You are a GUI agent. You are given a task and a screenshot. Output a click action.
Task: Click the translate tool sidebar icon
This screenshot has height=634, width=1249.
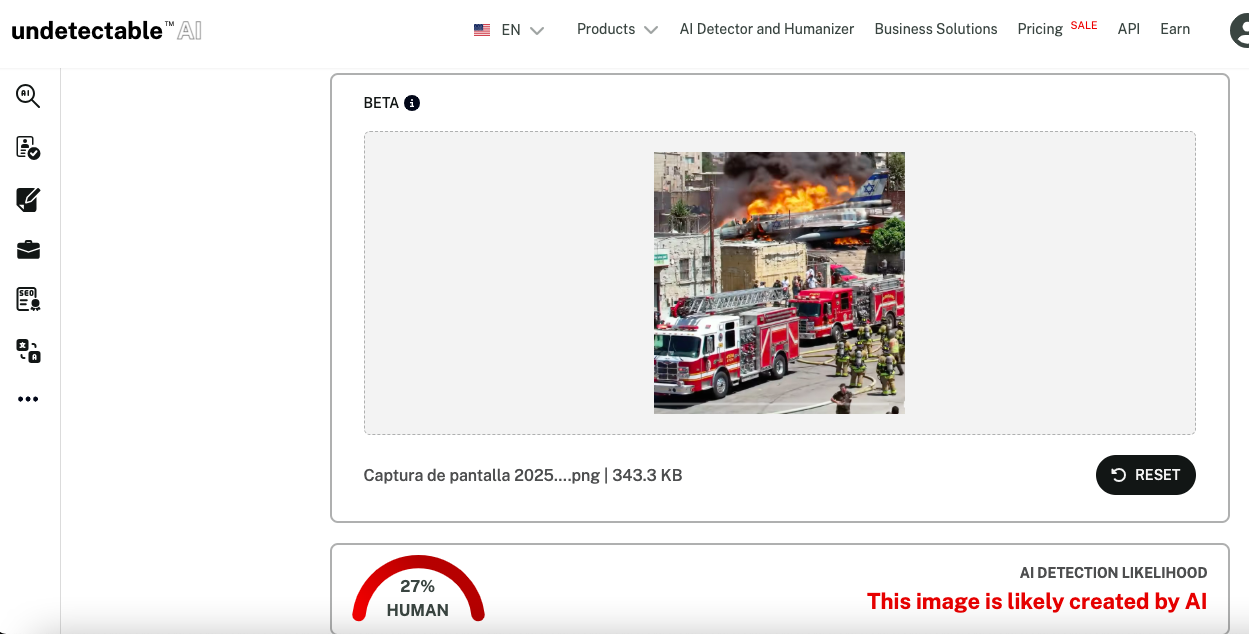point(28,350)
